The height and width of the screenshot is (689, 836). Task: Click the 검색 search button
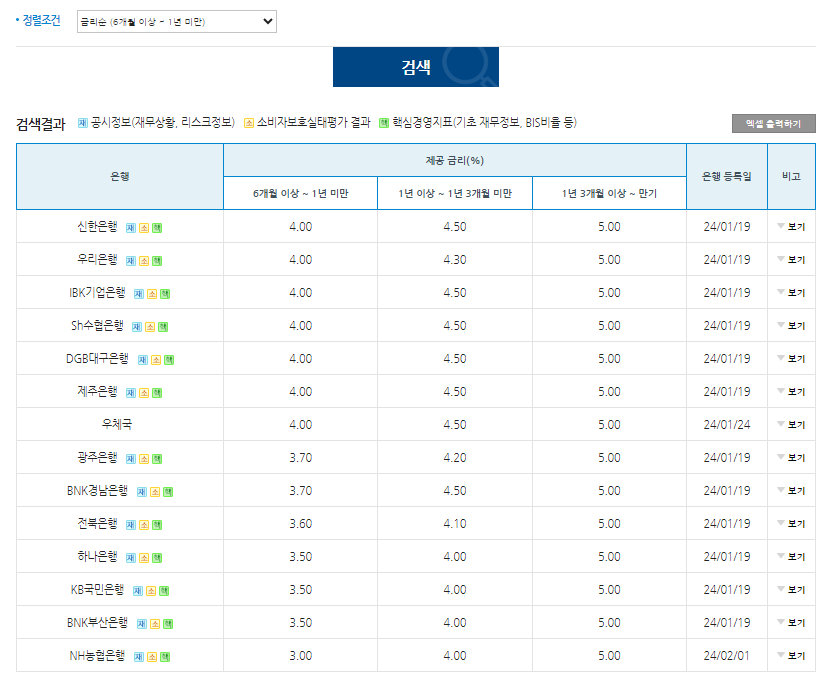click(x=415, y=65)
